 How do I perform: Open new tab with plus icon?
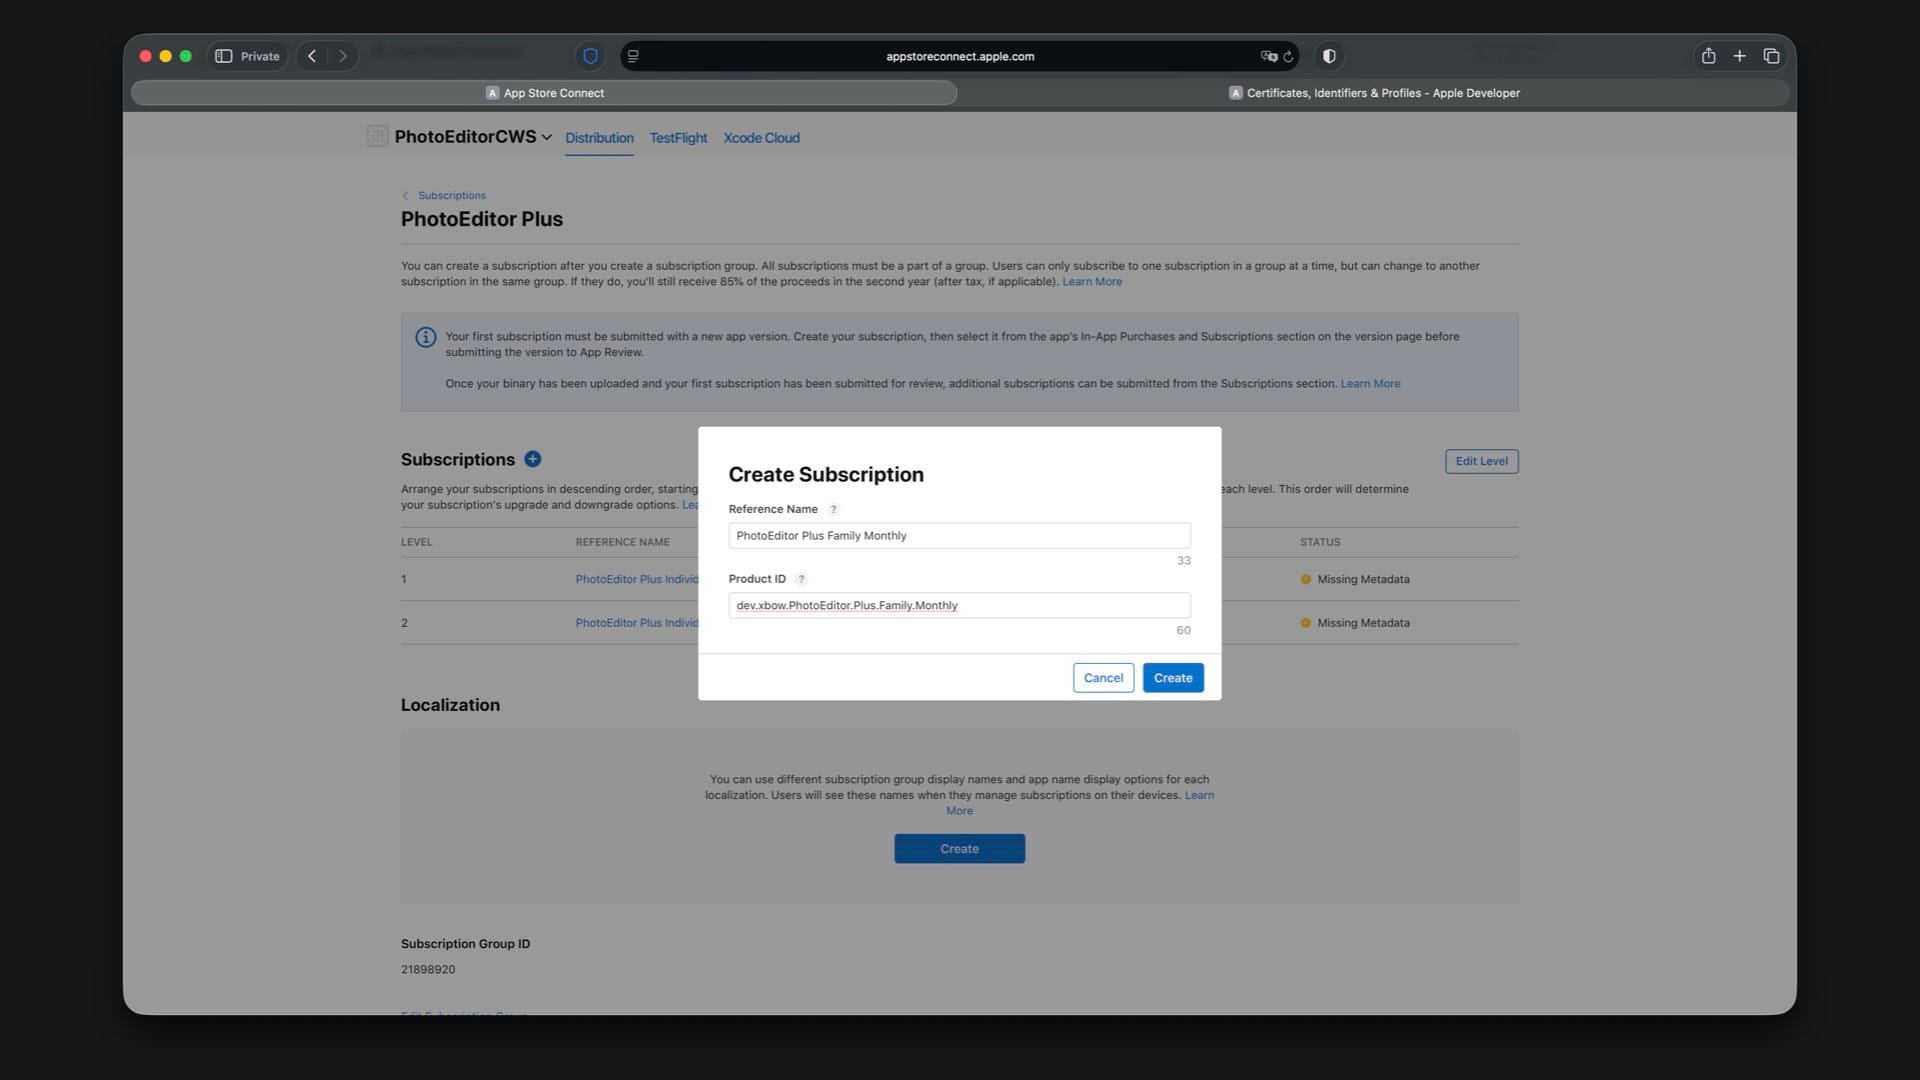[x=1739, y=56]
